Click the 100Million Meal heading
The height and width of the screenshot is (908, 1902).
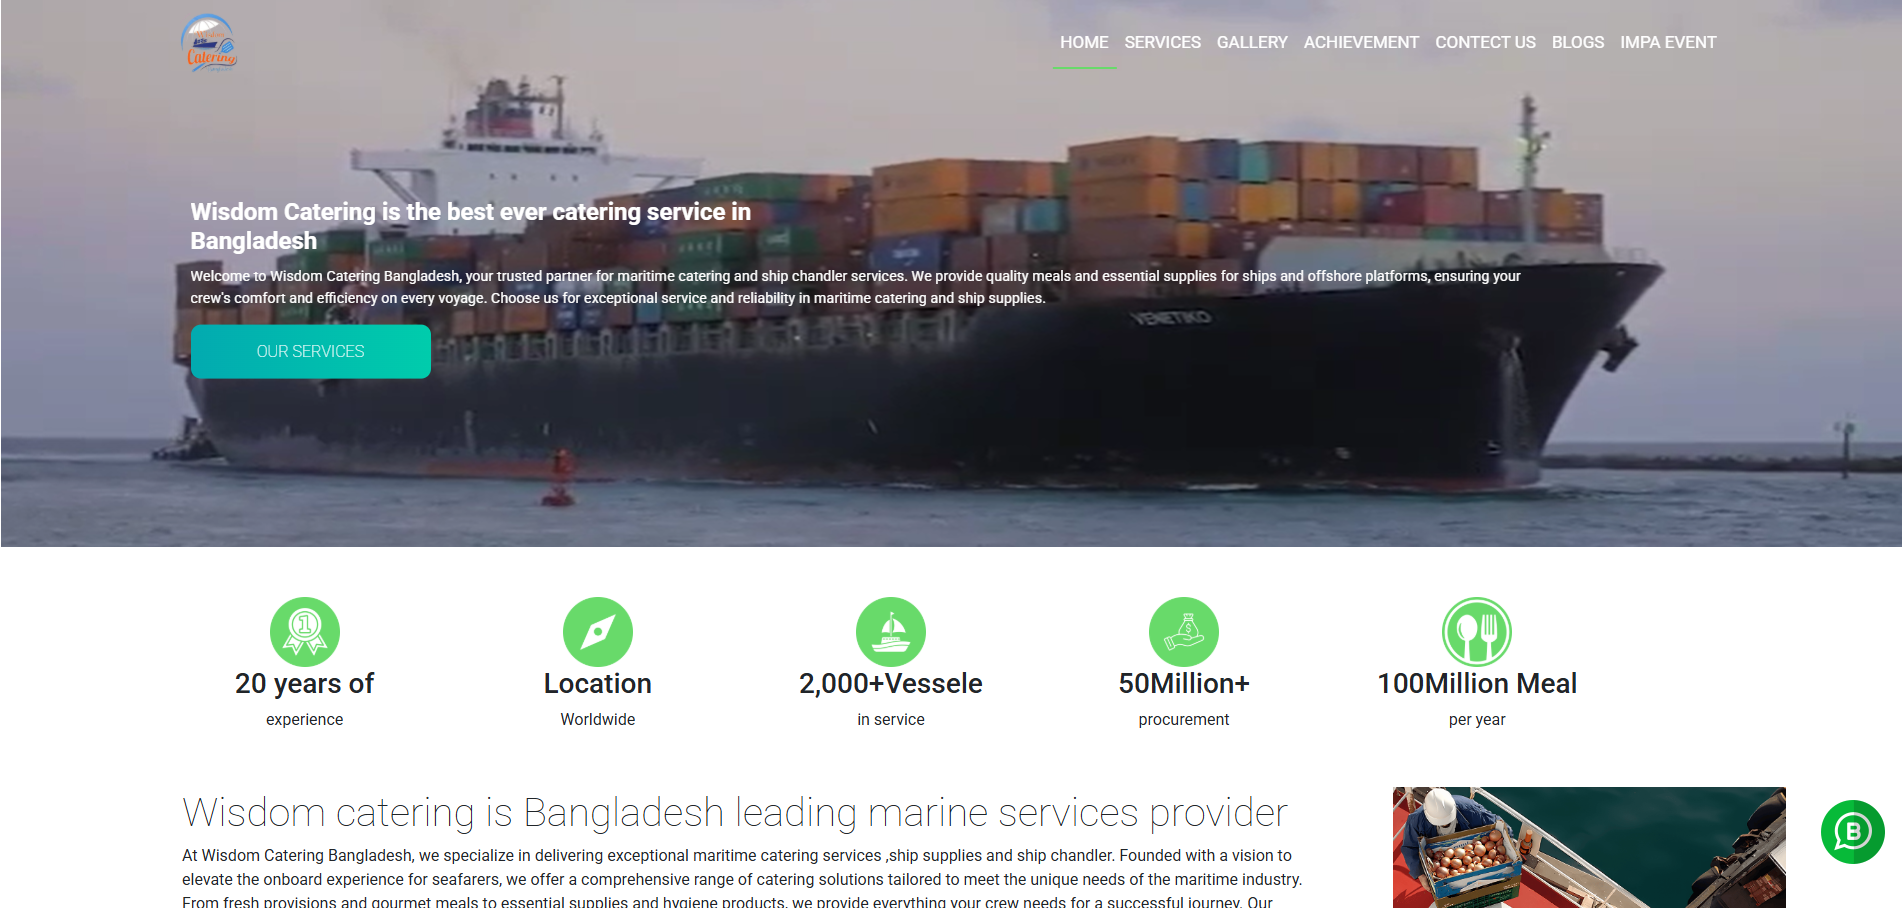1477,684
